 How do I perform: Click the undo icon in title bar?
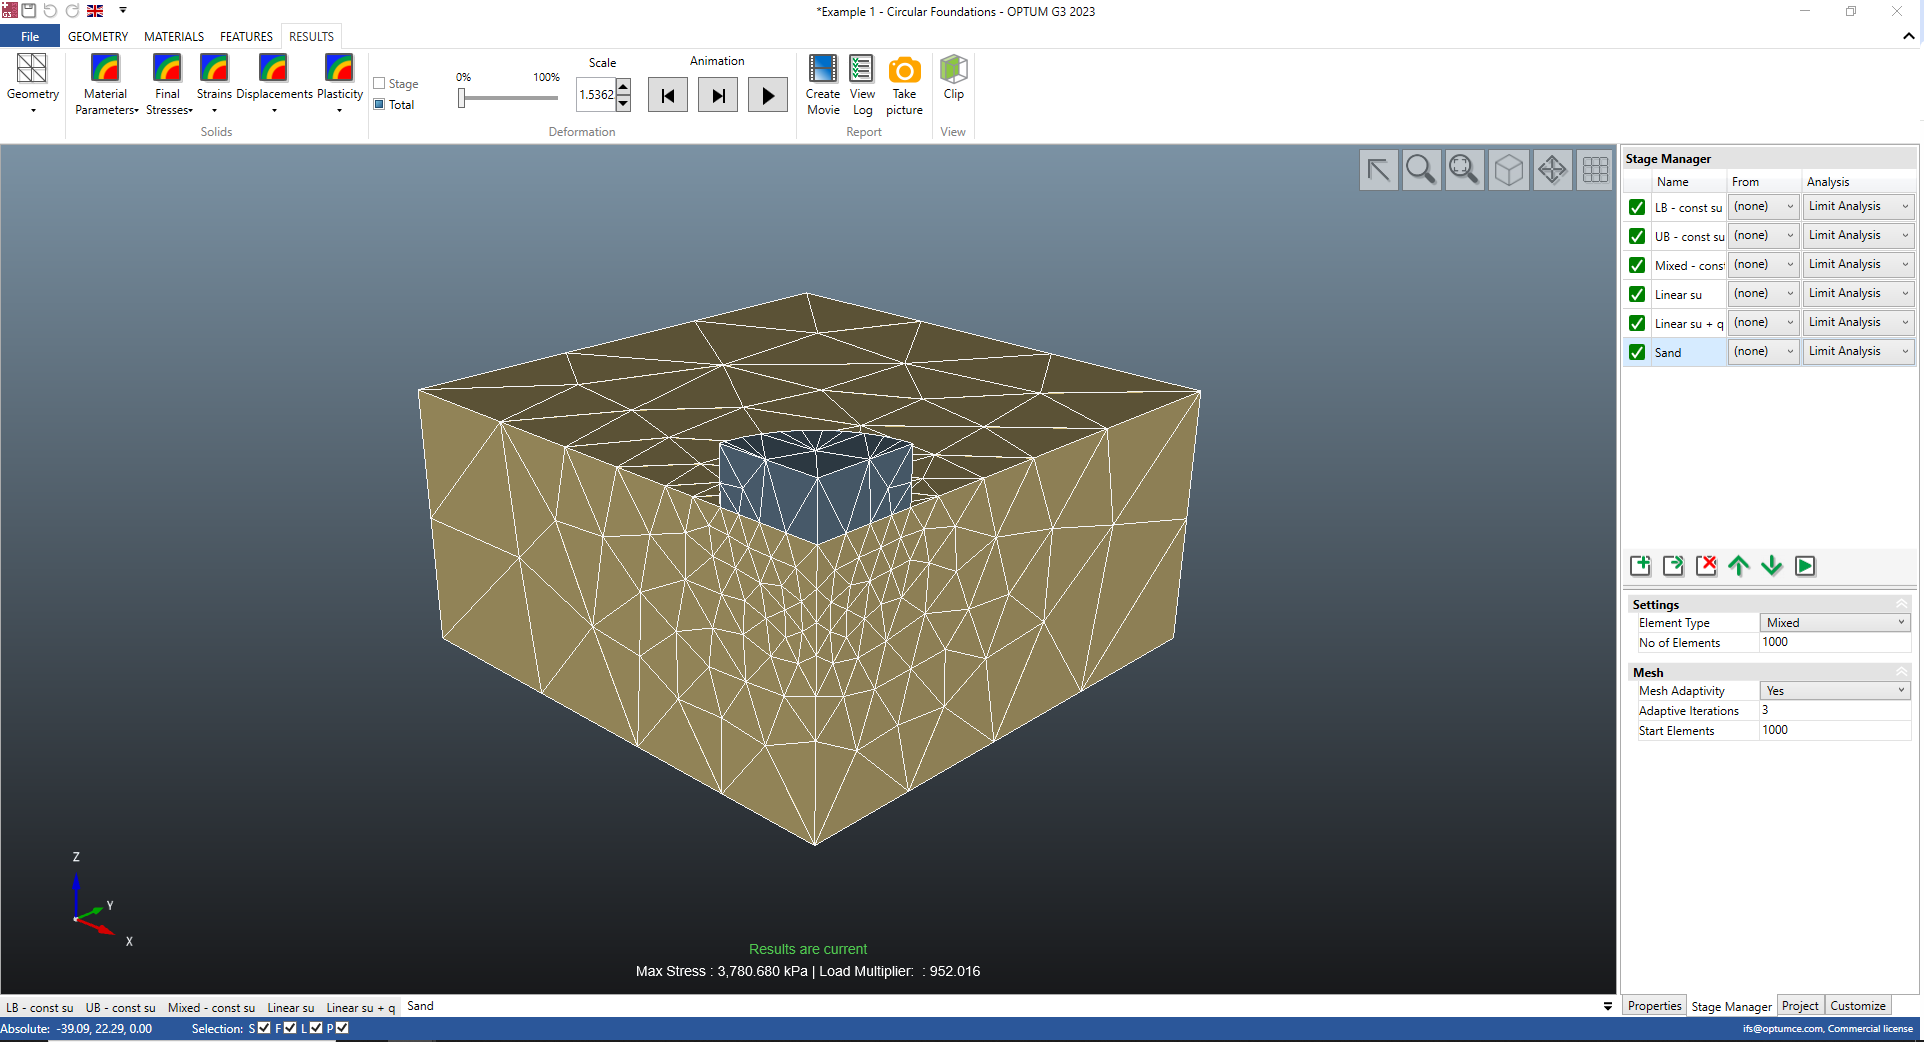tap(50, 11)
